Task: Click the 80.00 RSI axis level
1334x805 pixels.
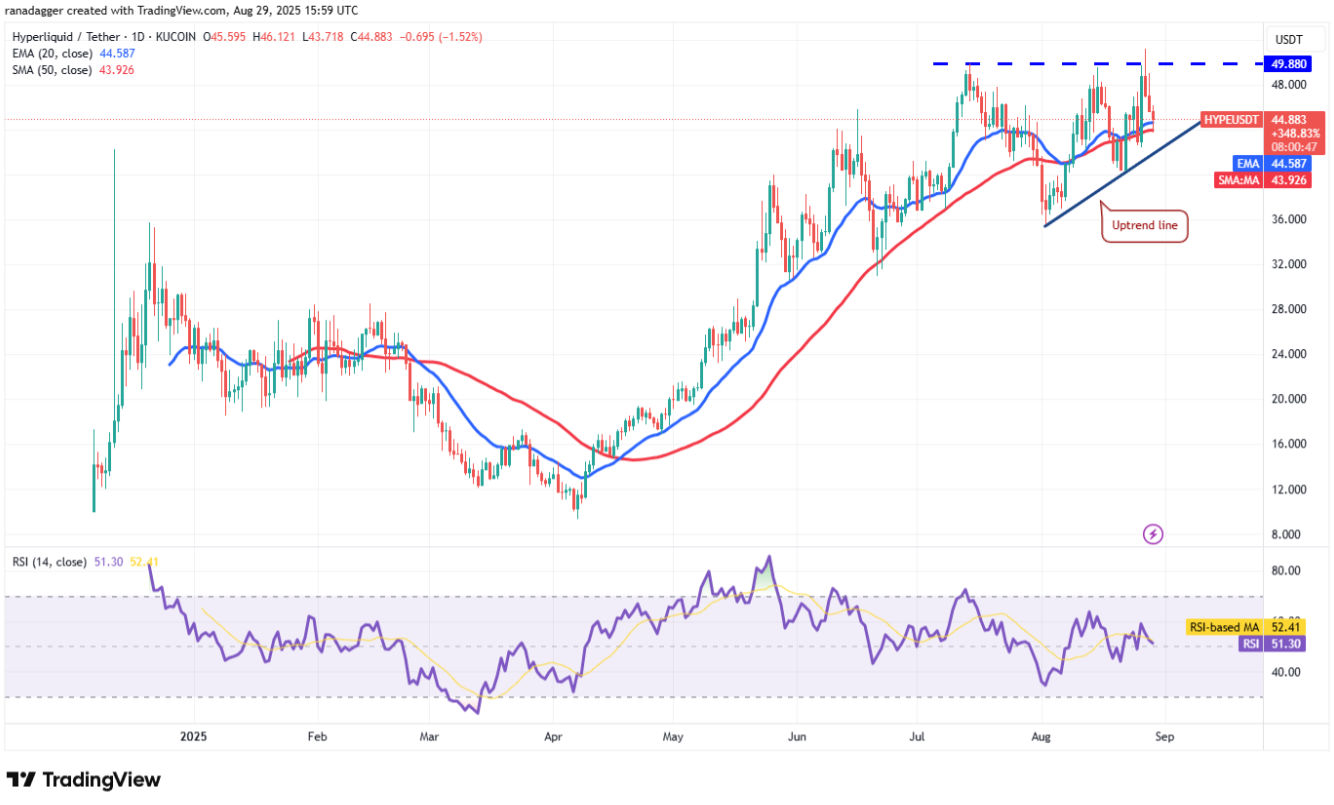Action: point(1286,570)
